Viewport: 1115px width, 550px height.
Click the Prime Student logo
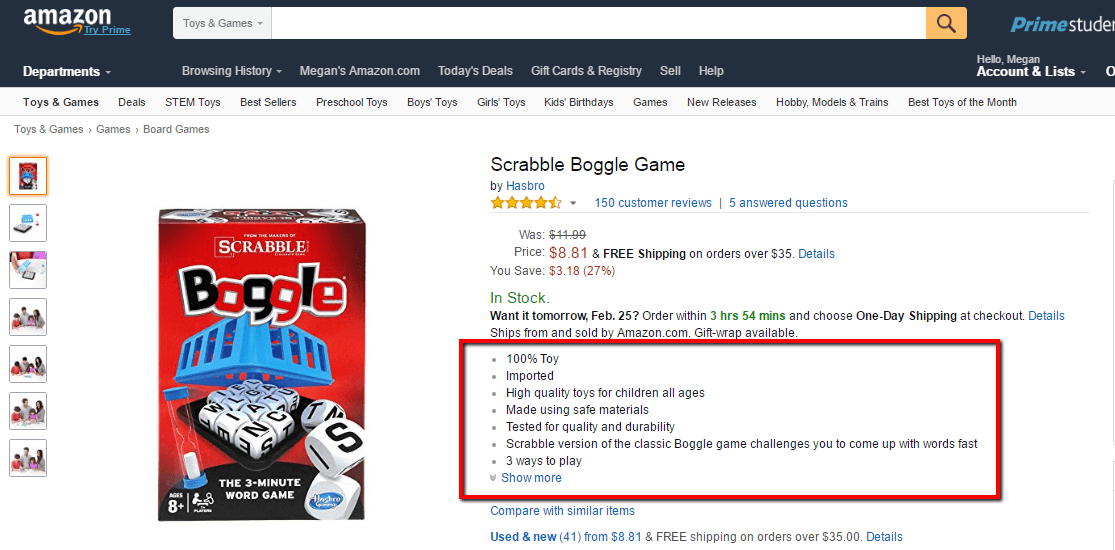pos(1062,25)
